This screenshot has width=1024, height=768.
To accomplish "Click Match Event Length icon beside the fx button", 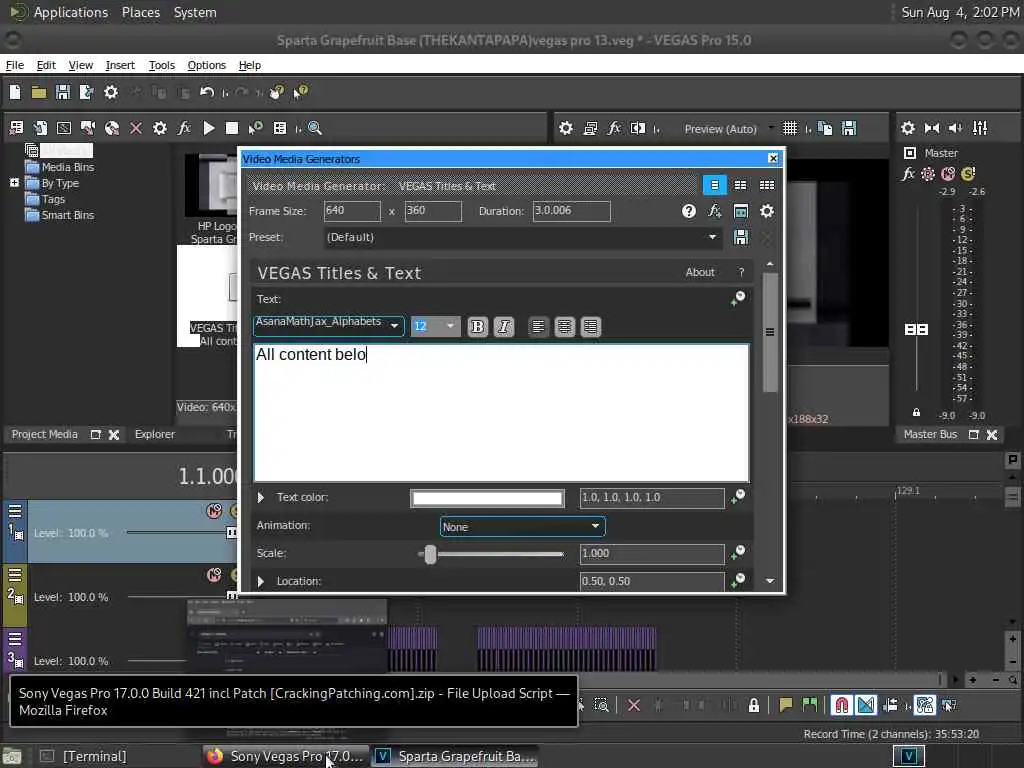I will [x=741, y=211].
